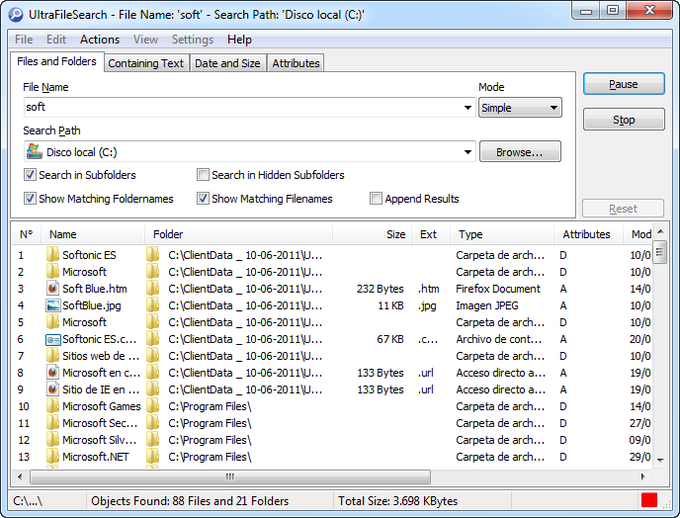680x518 pixels.
Task: Select the 'Imagen JPEG' type cell
Action: point(487,305)
